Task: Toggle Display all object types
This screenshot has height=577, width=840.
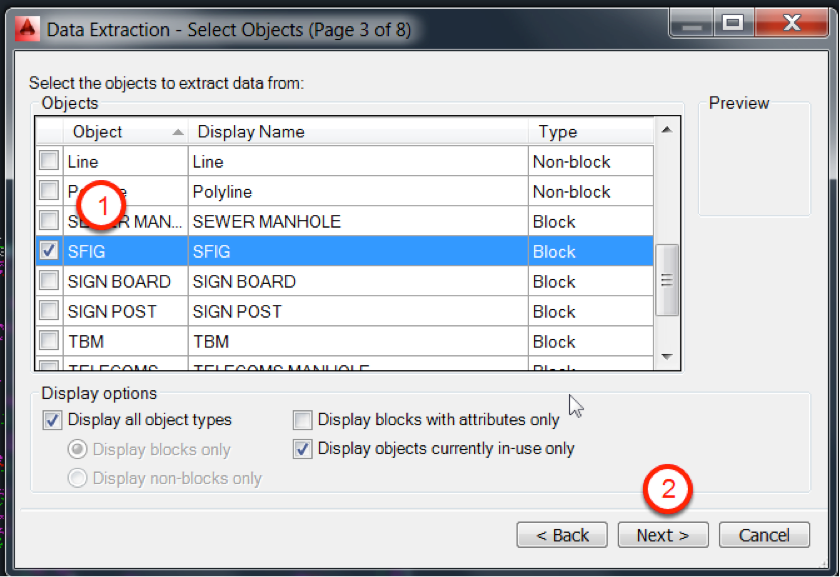Action: pyautogui.click(x=52, y=420)
